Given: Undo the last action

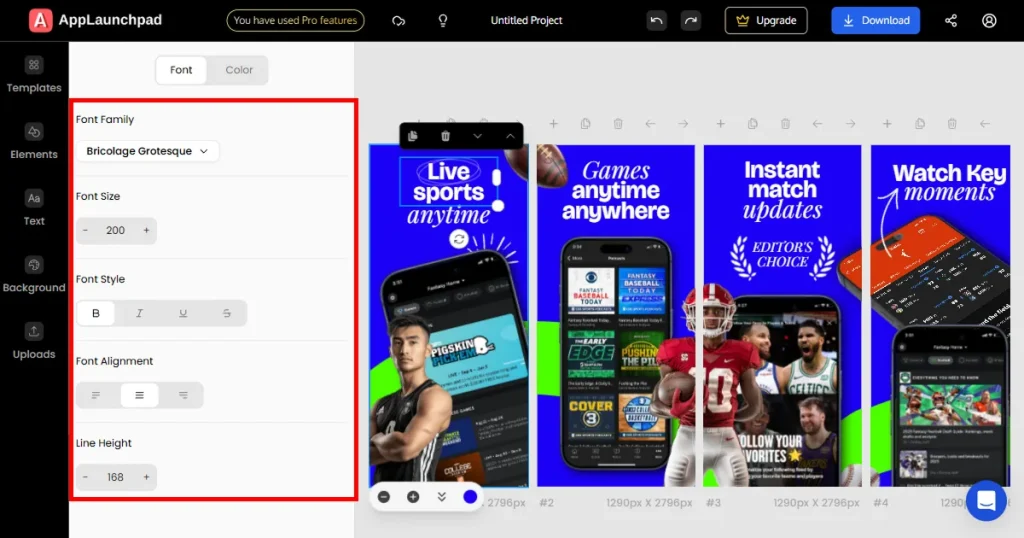Looking at the screenshot, I should click(656, 21).
